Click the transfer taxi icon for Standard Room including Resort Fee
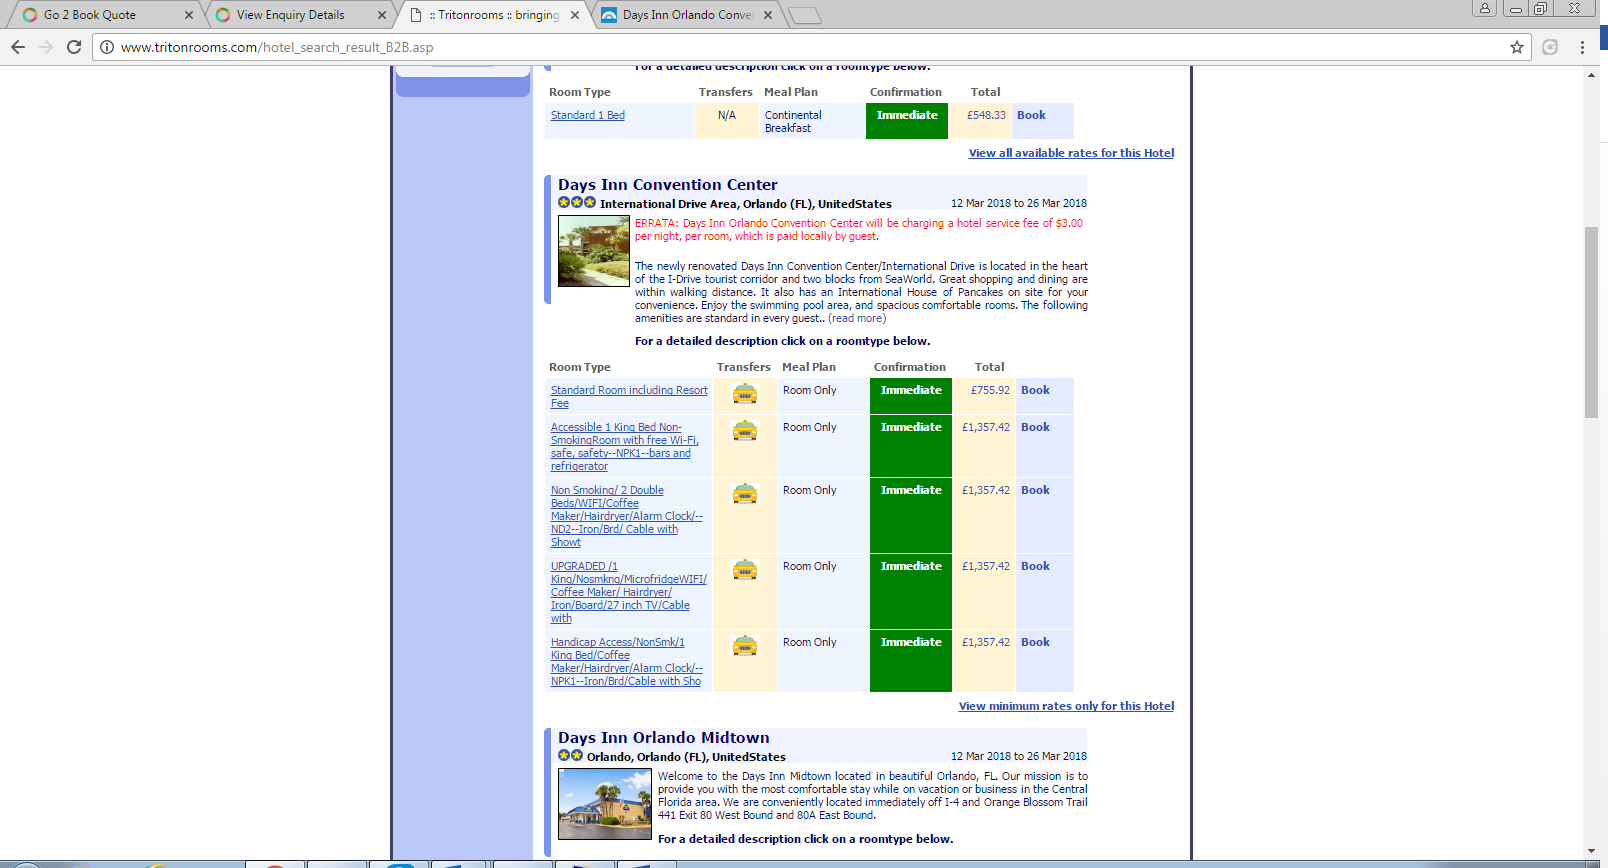1608x868 pixels. point(745,394)
